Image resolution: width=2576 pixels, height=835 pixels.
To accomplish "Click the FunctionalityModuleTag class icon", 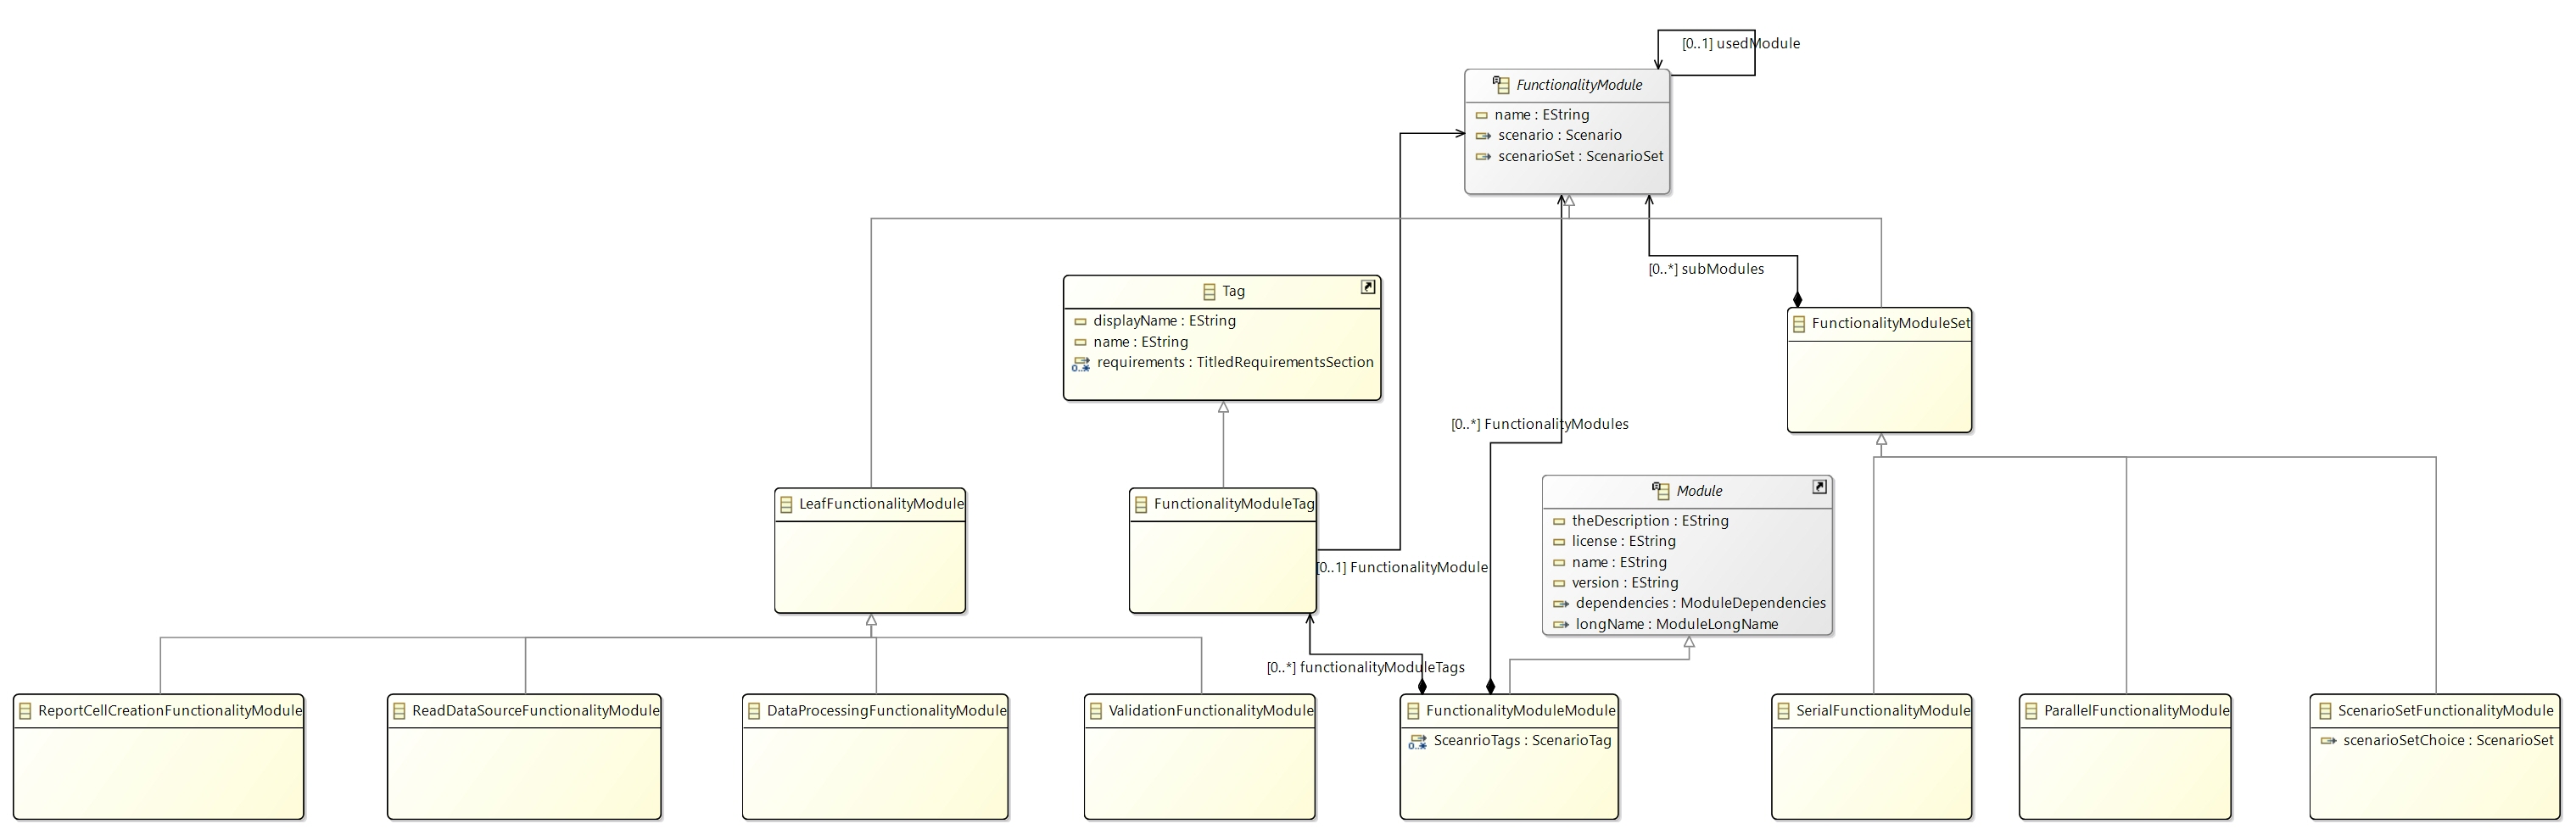I will click(x=1141, y=505).
